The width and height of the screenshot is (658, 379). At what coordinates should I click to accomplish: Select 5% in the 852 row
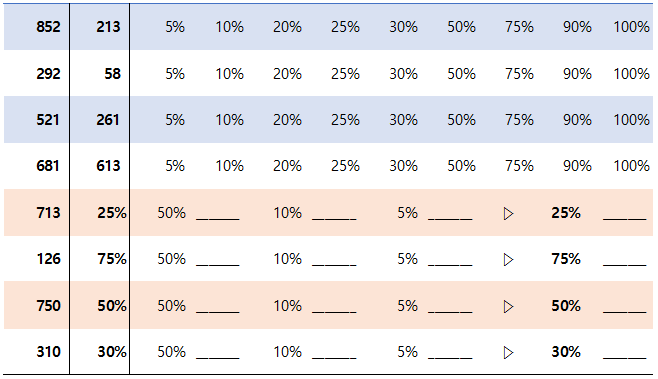click(x=175, y=27)
